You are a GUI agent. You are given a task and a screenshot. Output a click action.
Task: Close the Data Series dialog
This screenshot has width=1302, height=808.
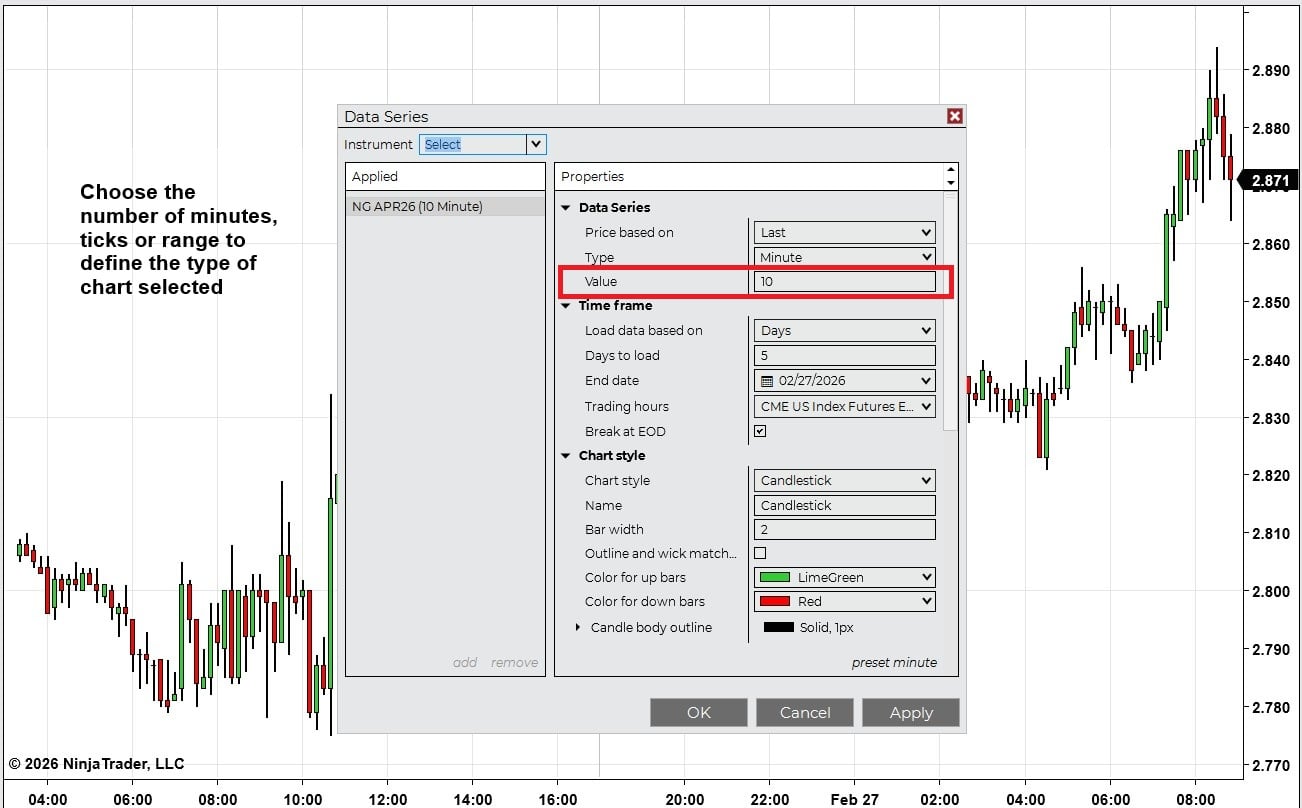click(x=955, y=116)
